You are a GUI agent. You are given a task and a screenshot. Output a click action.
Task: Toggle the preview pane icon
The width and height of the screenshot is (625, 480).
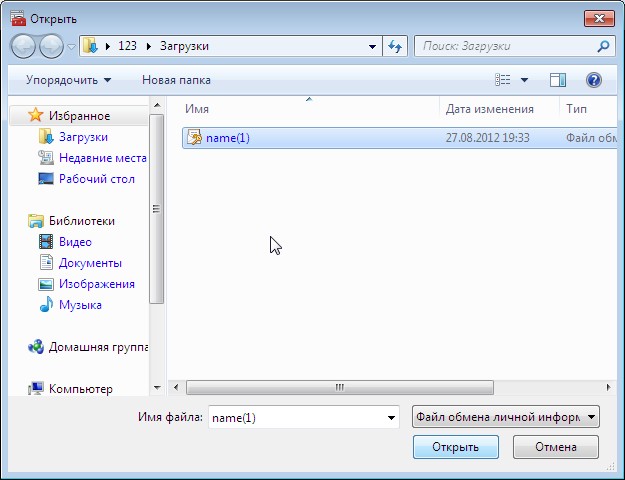(558, 80)
